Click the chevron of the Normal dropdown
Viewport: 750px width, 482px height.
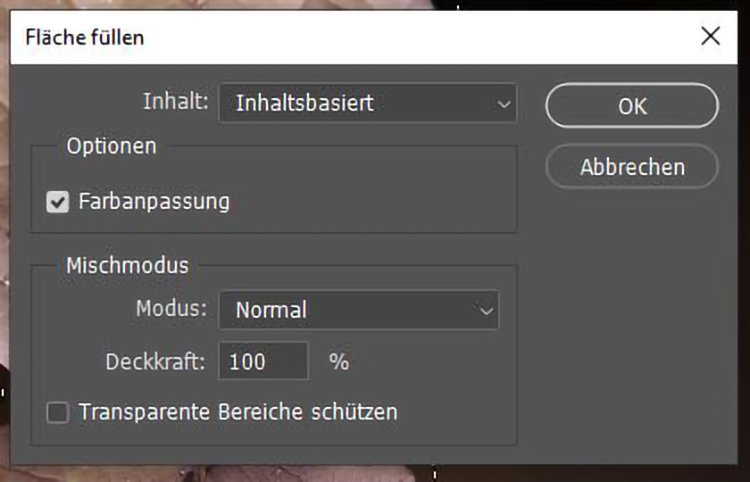486,311
